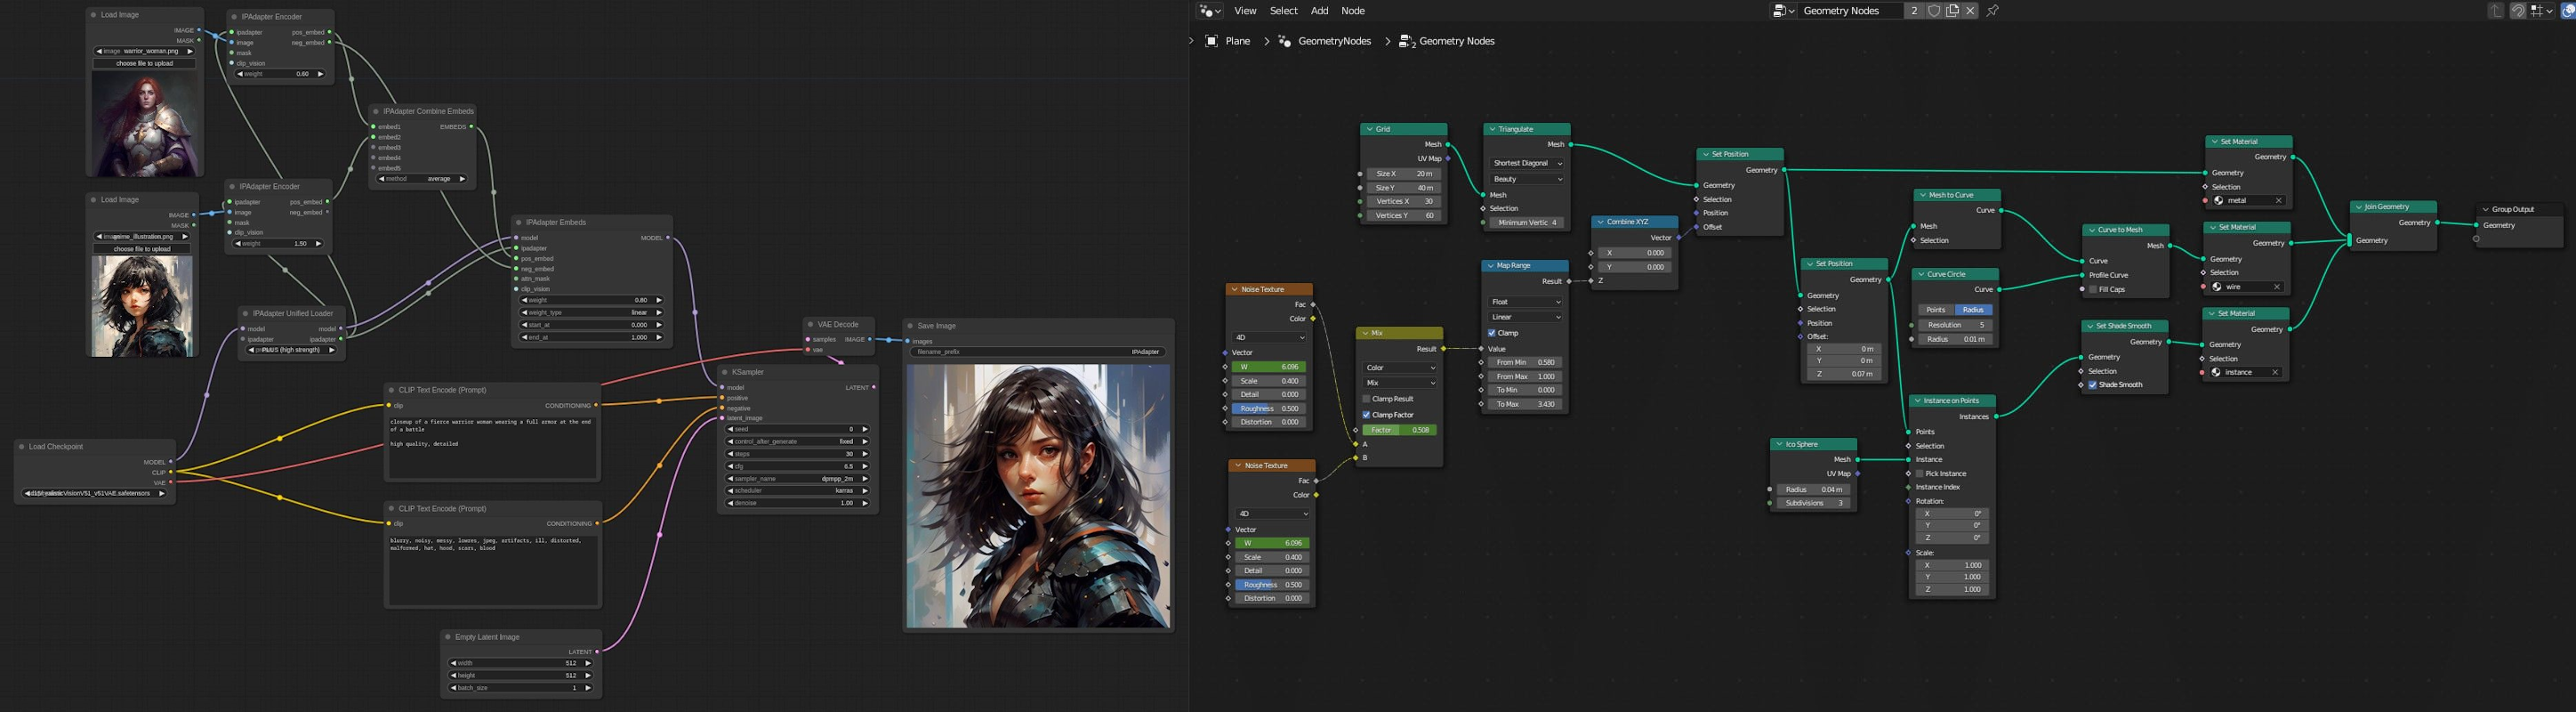Click the GeometryNodes modifier breadcrumb icon
The width and height of the screenshot is (2576, 712).
[1284, 41]
